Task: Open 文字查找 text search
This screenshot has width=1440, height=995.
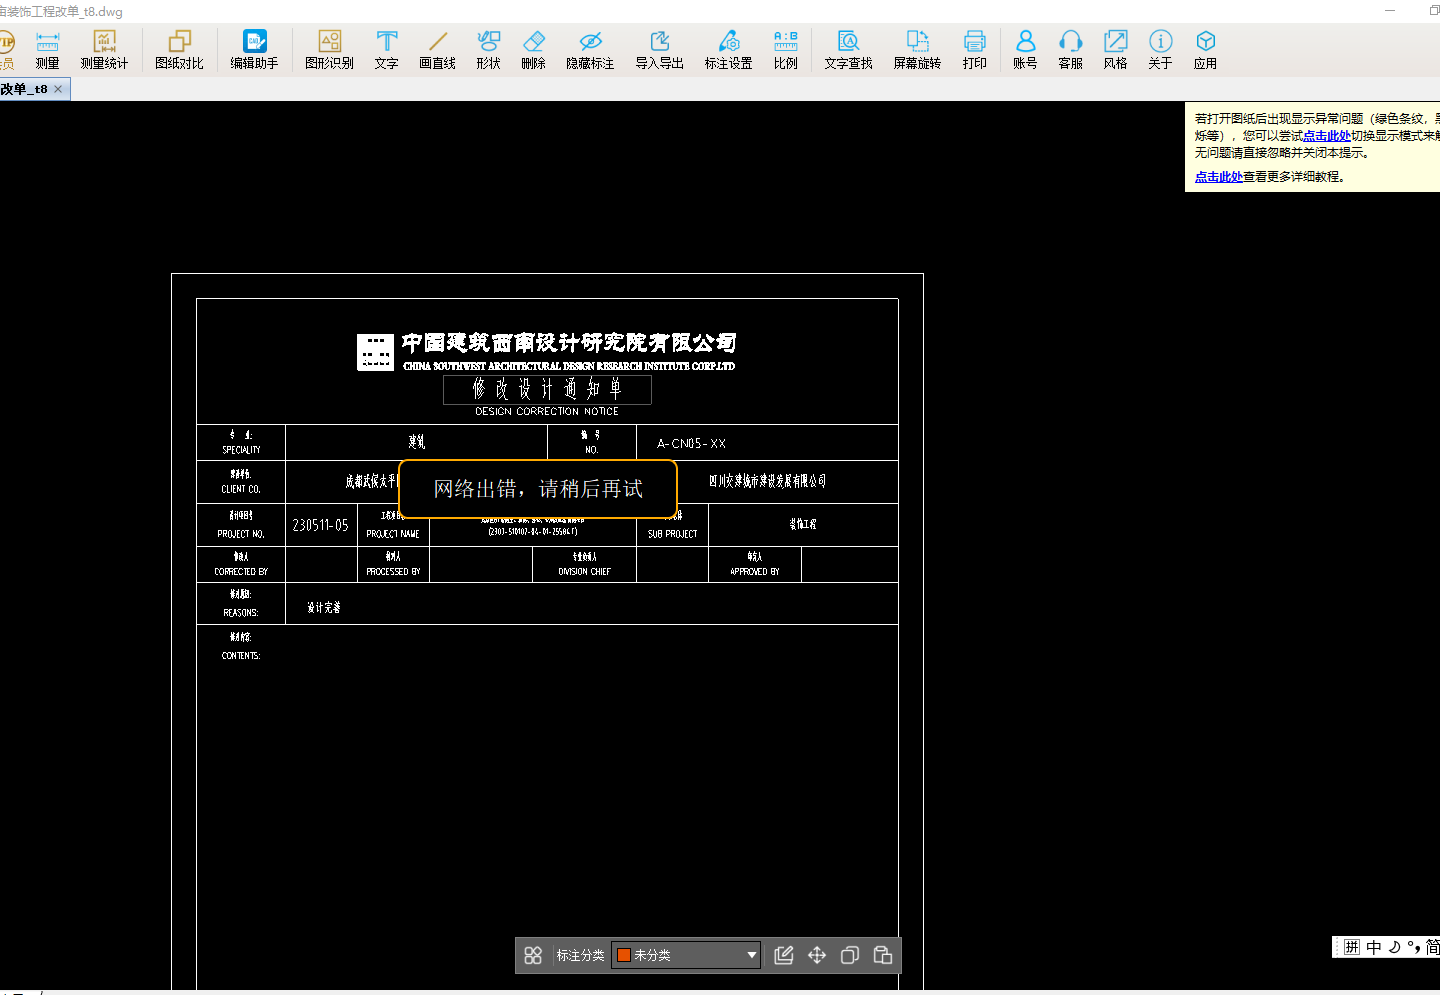Action: tap(848, 49)
